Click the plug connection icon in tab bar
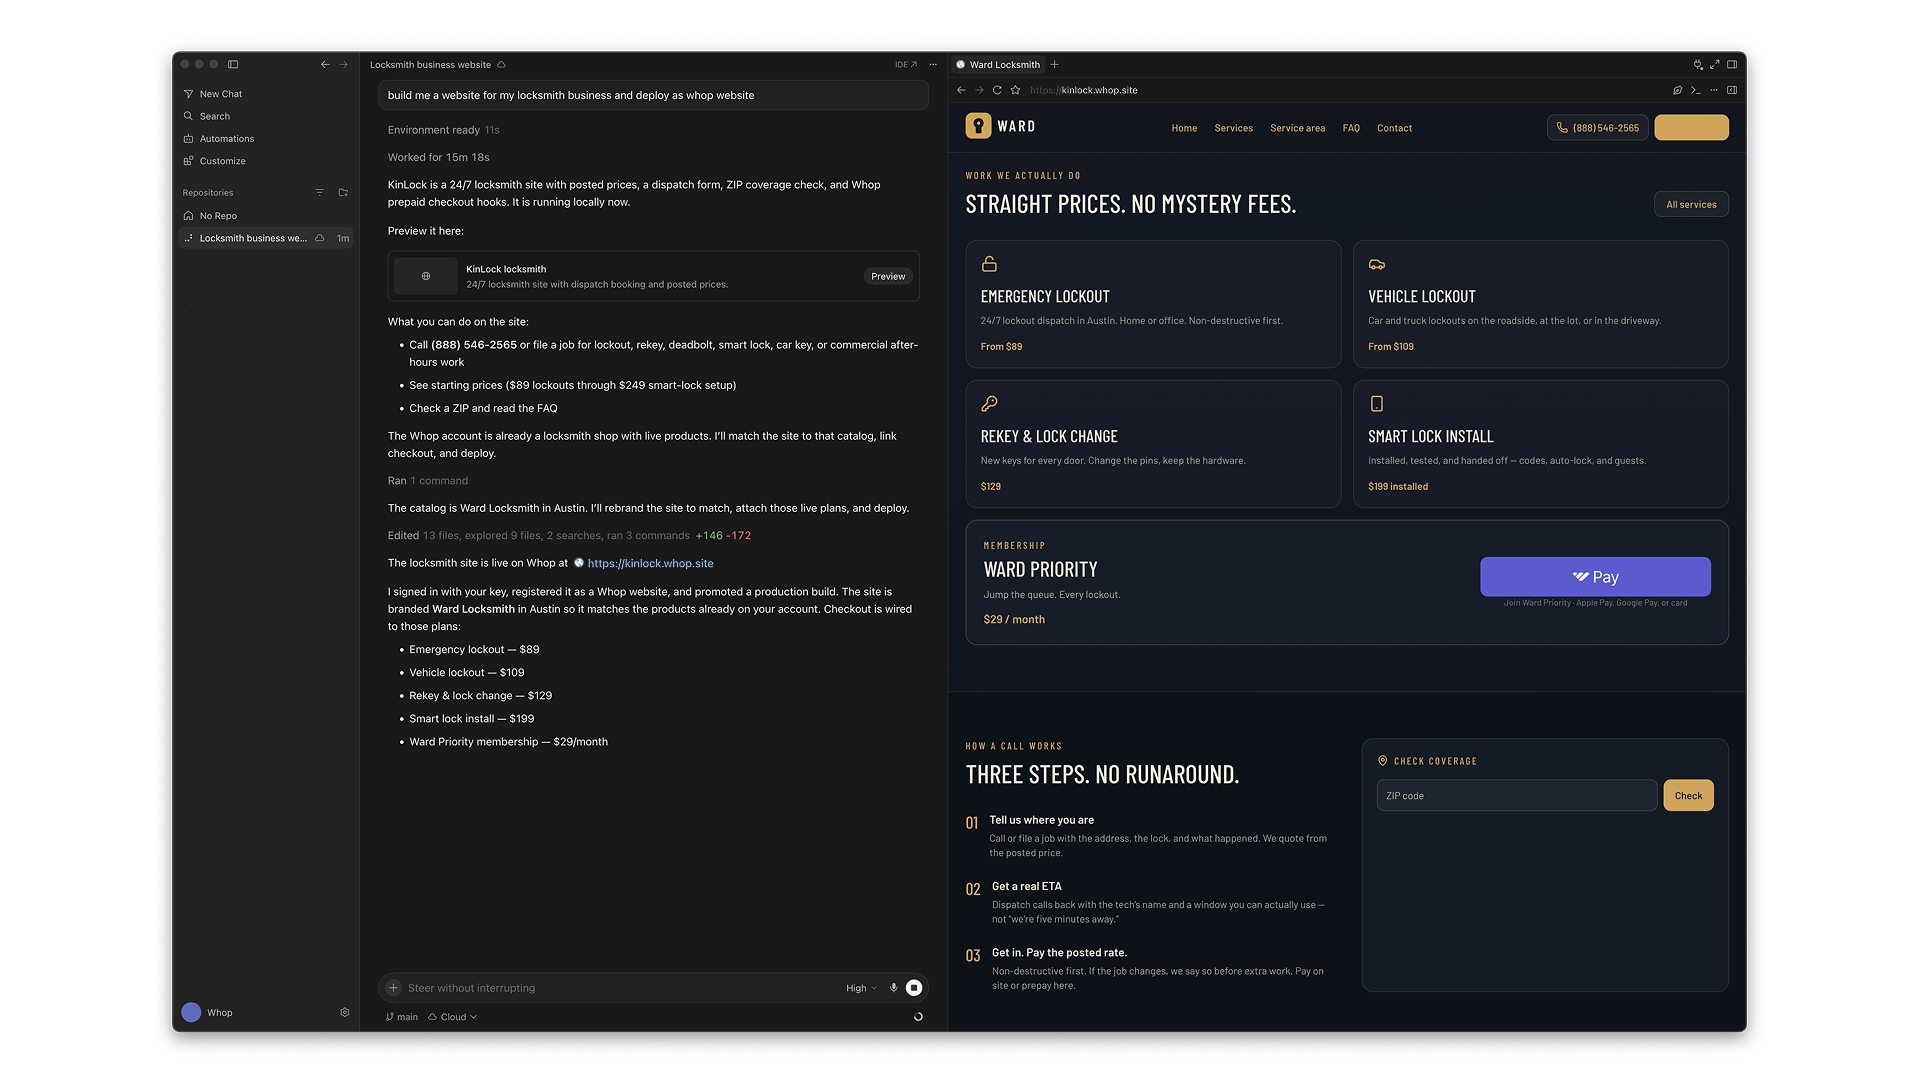Image resolution: width=1920 pixels, height=1080 pixels. pos(1698,65)
